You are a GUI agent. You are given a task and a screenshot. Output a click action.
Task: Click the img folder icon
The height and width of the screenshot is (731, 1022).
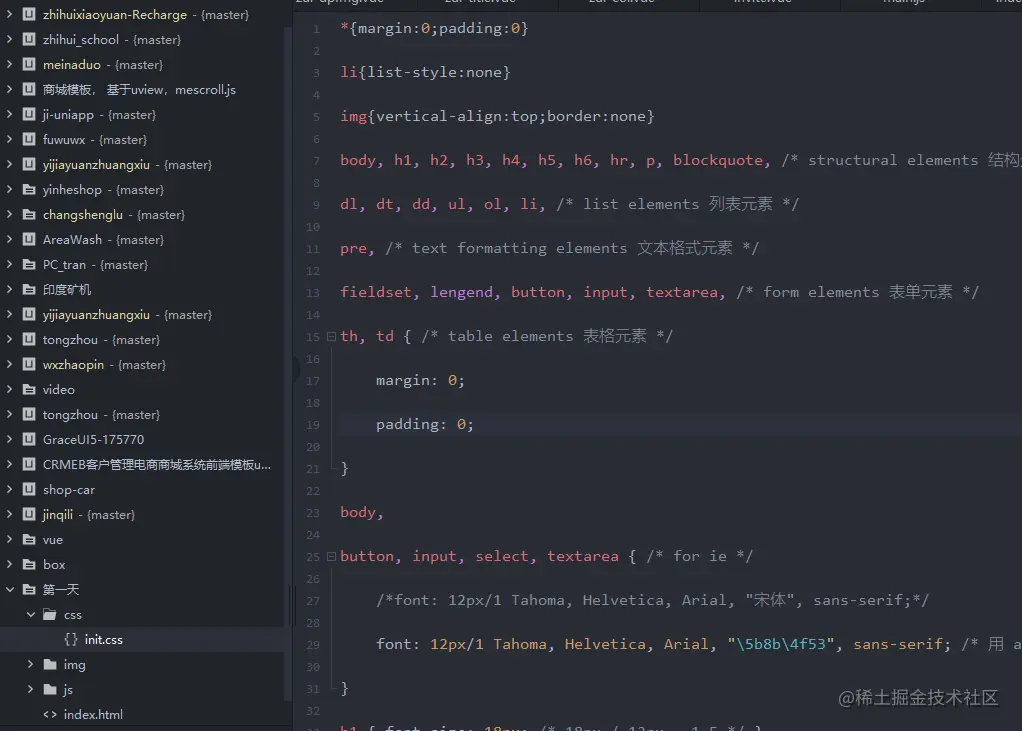[x=50, y=665]
